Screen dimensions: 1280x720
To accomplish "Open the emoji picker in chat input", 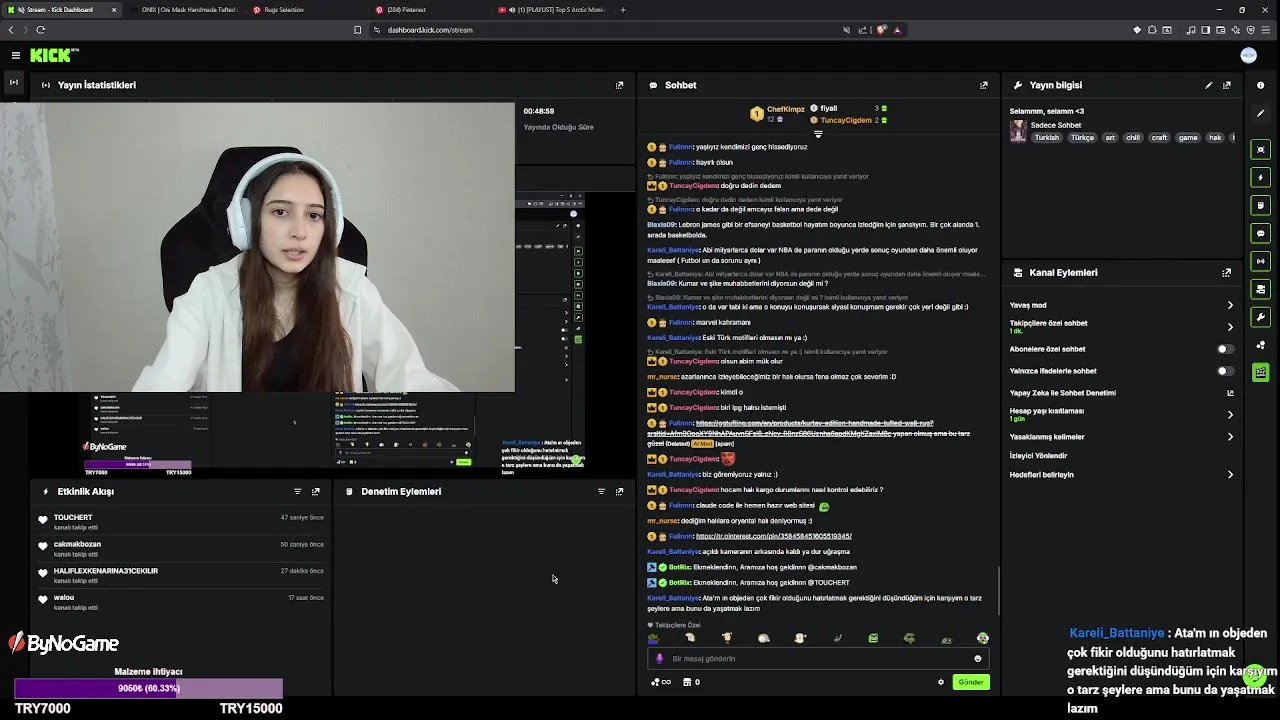I will pos(978,658).
